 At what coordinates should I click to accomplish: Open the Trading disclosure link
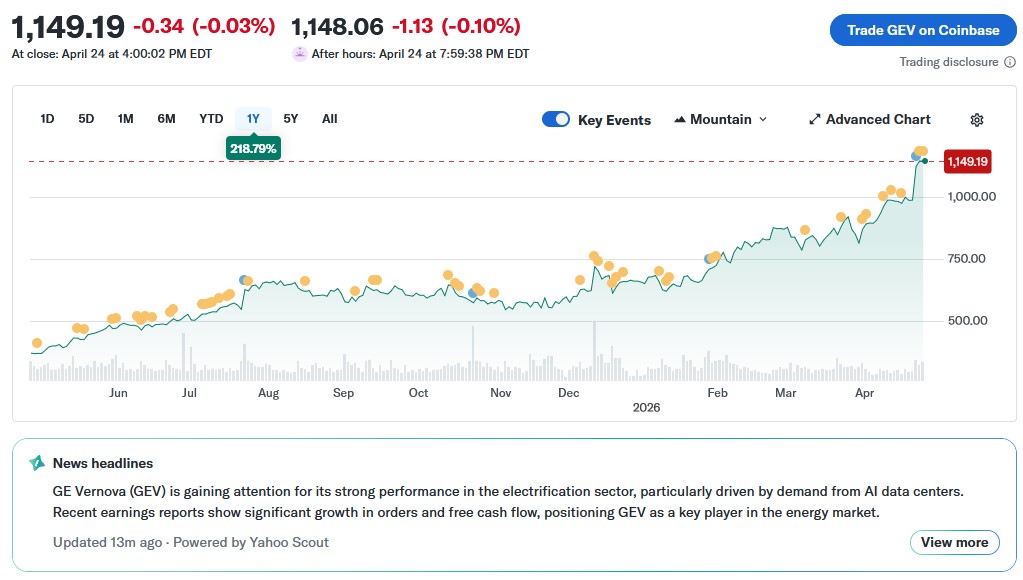(948, 62)
